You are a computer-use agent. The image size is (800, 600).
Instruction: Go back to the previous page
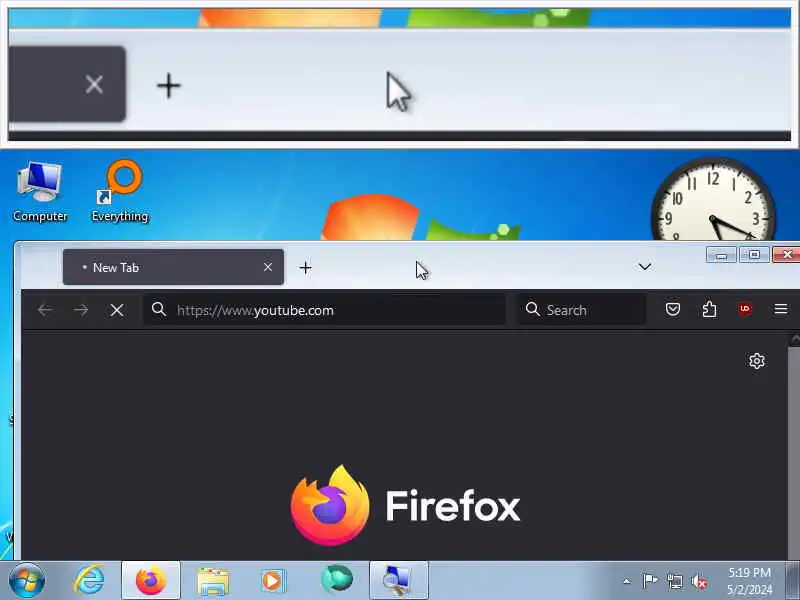(45, 310)
